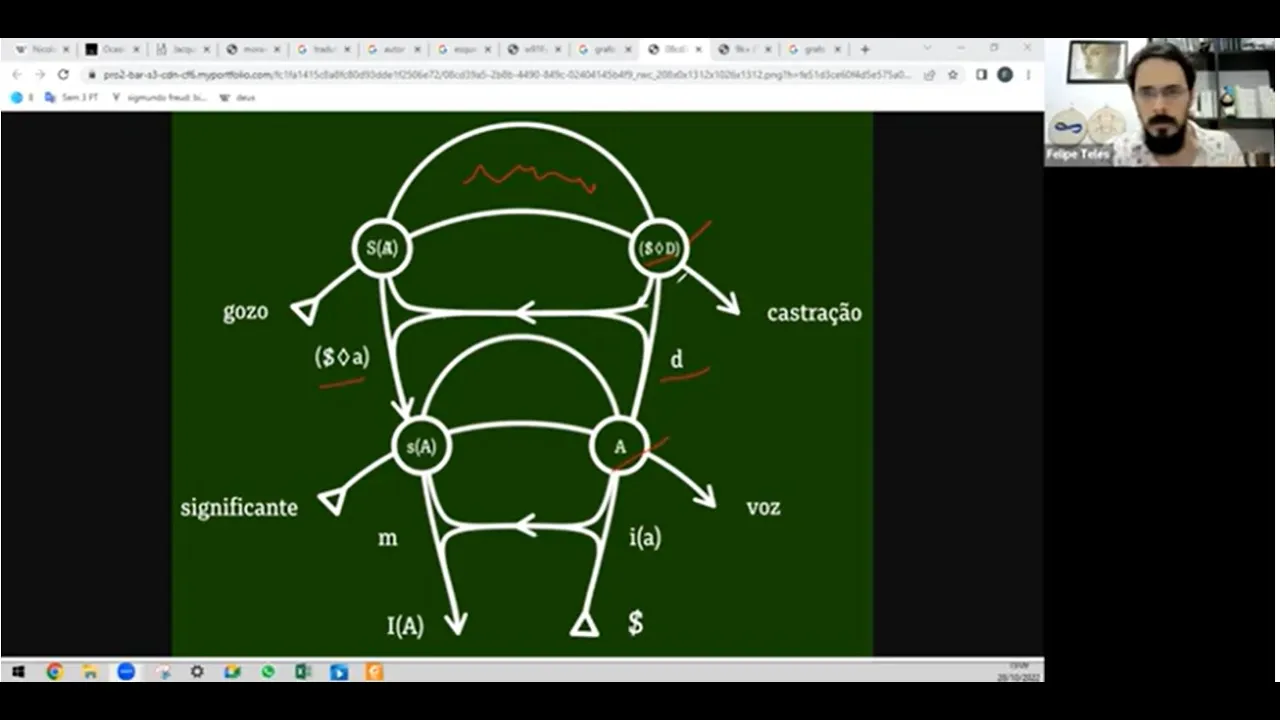Click the address bar URL
This screenshot has width=1280, height=720.
point(506,75)
